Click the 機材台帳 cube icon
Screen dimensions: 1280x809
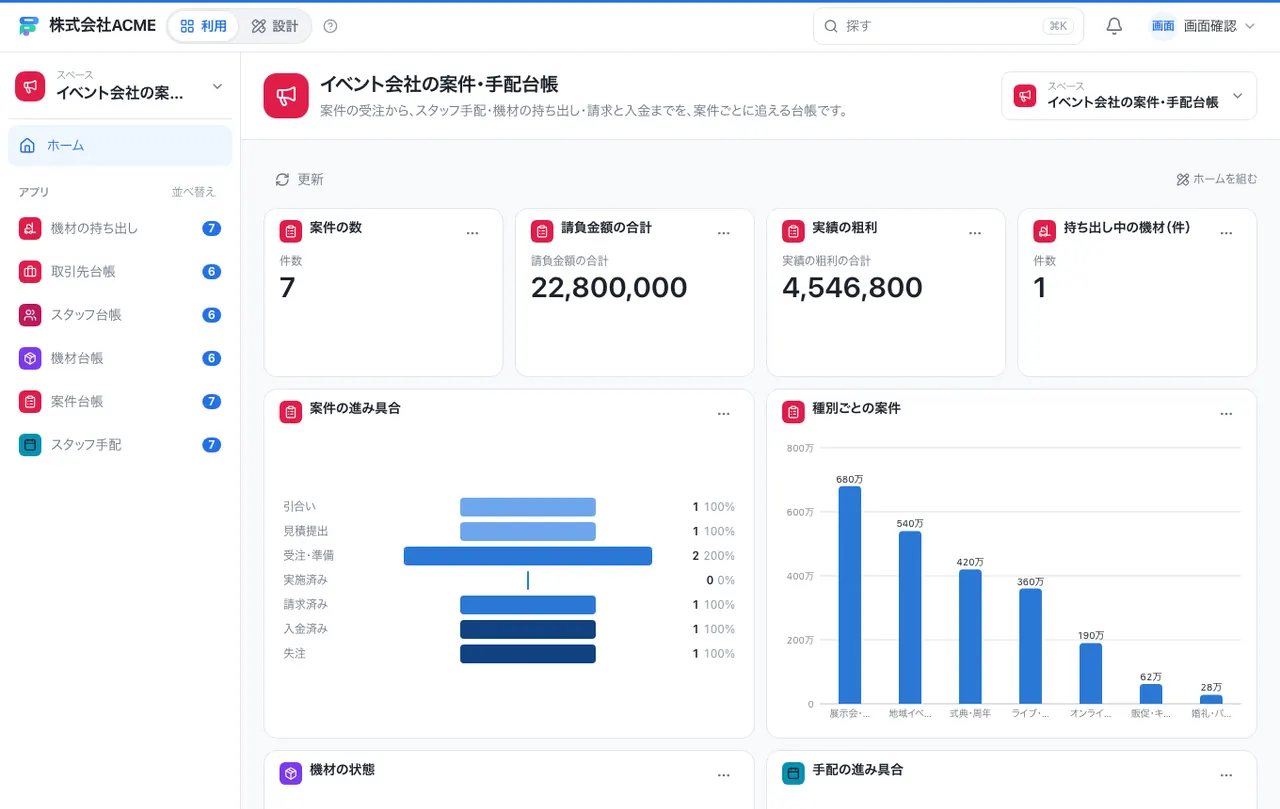(30, 358)
